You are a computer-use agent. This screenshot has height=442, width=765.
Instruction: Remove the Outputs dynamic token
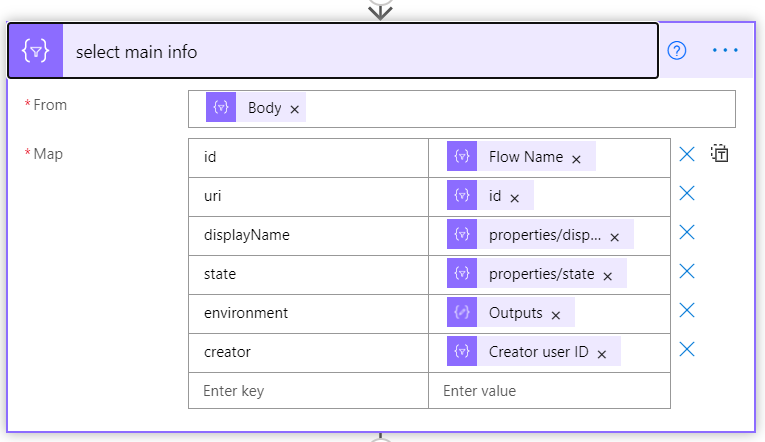(556, 316)
